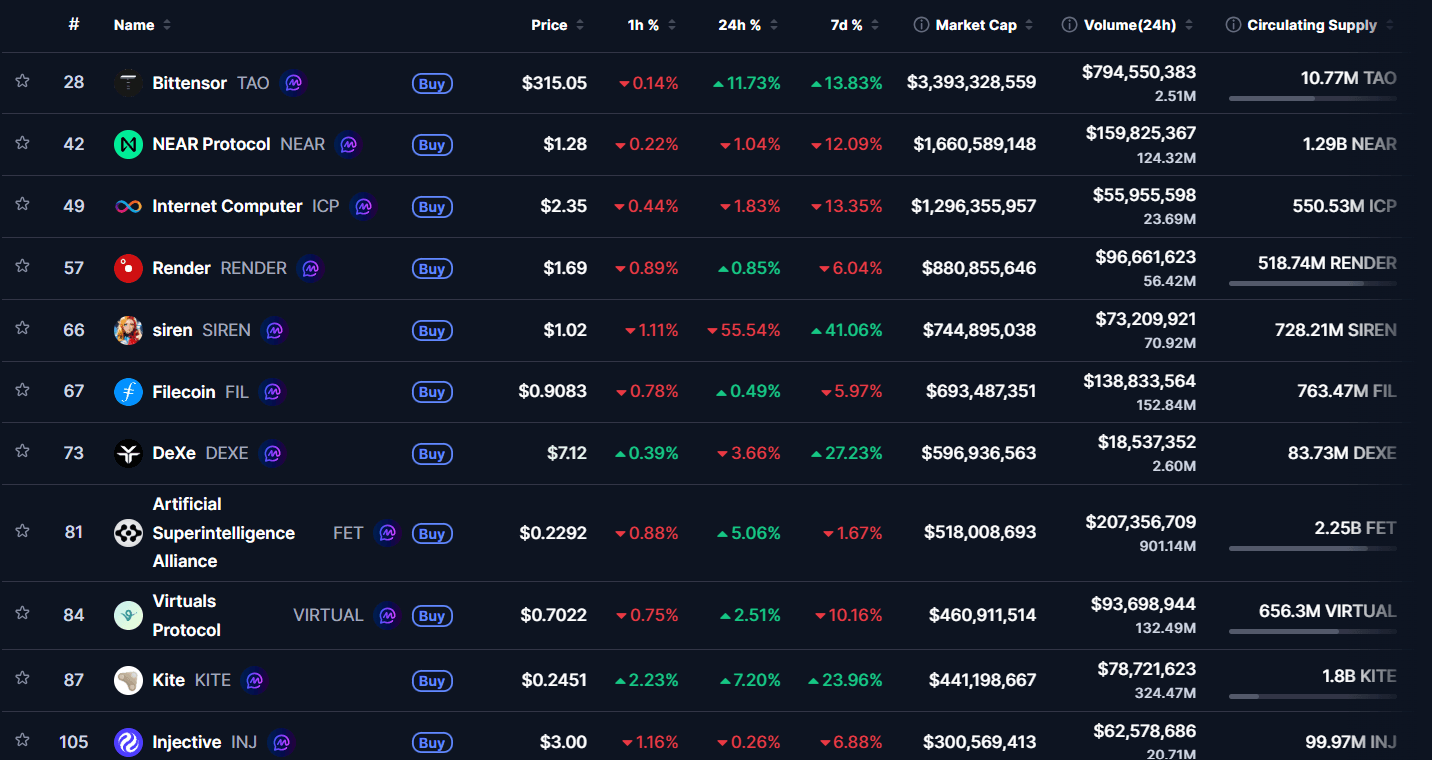Click Render circulating supply bar
The image size is (1432, 760).
coord(1312,284)
